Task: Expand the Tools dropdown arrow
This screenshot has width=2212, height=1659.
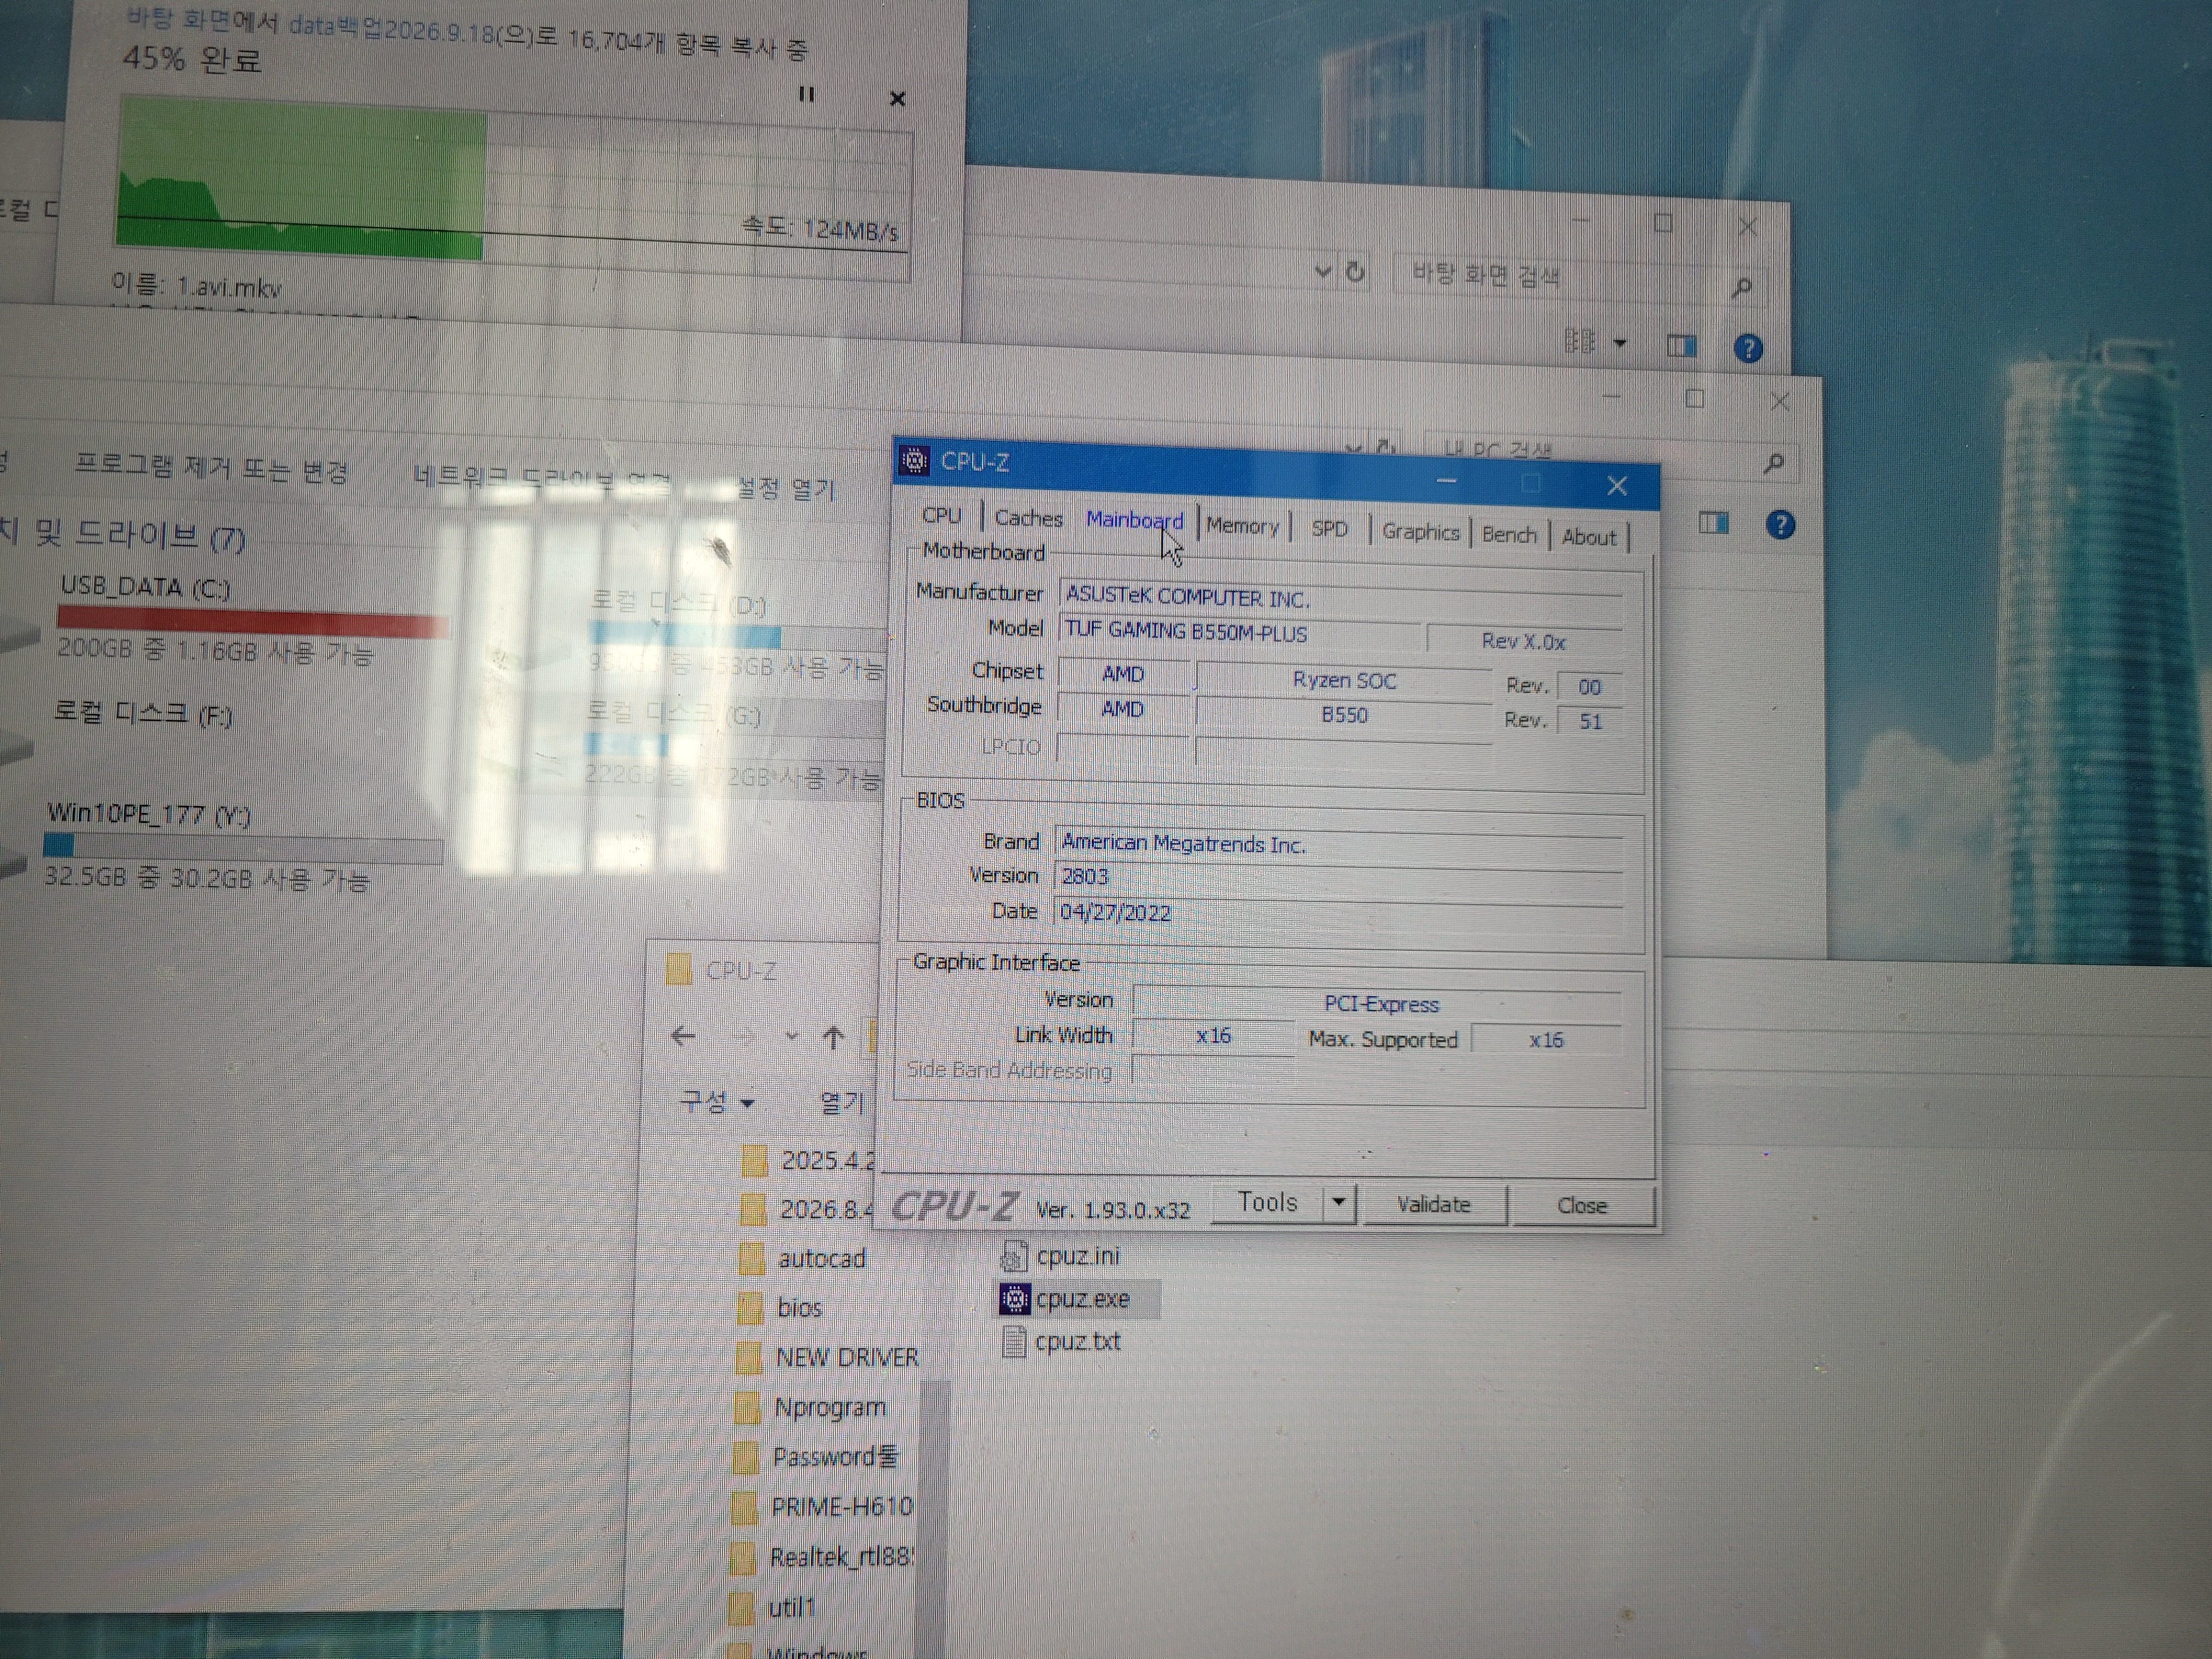Action: [x=1339, y=1203]
